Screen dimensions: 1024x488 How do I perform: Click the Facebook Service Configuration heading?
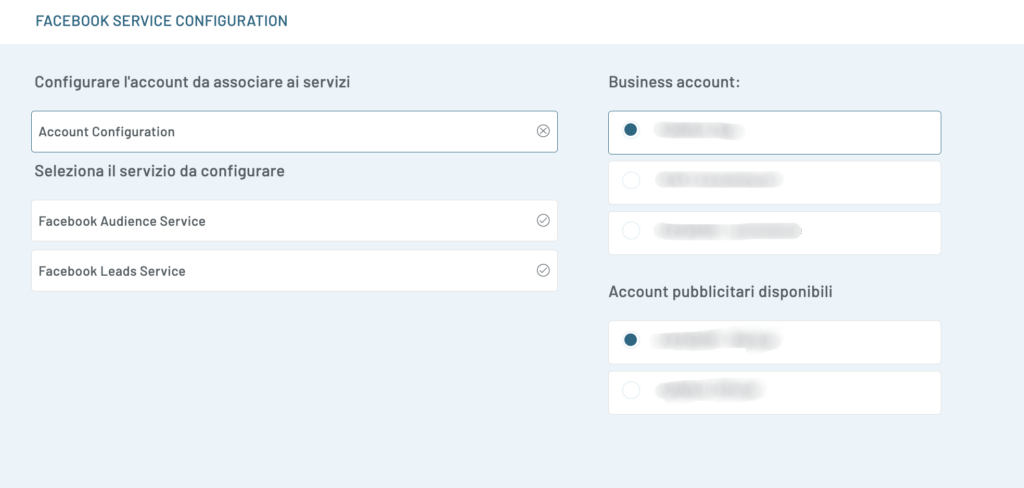(161, 21)
